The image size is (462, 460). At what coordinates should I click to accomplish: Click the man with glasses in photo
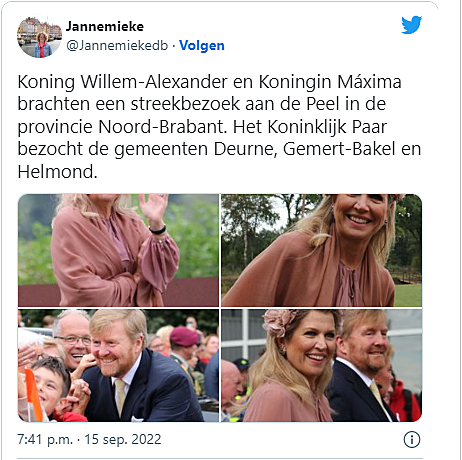[71, 340]
